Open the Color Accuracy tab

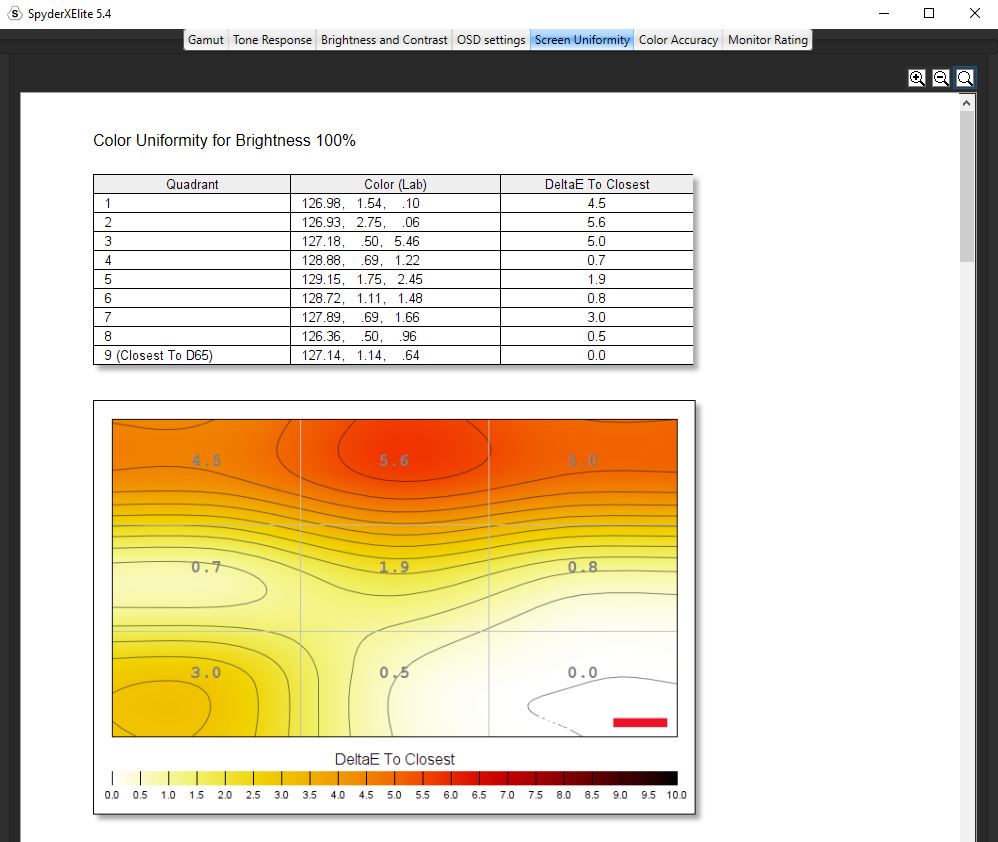[x=678, y=40]
